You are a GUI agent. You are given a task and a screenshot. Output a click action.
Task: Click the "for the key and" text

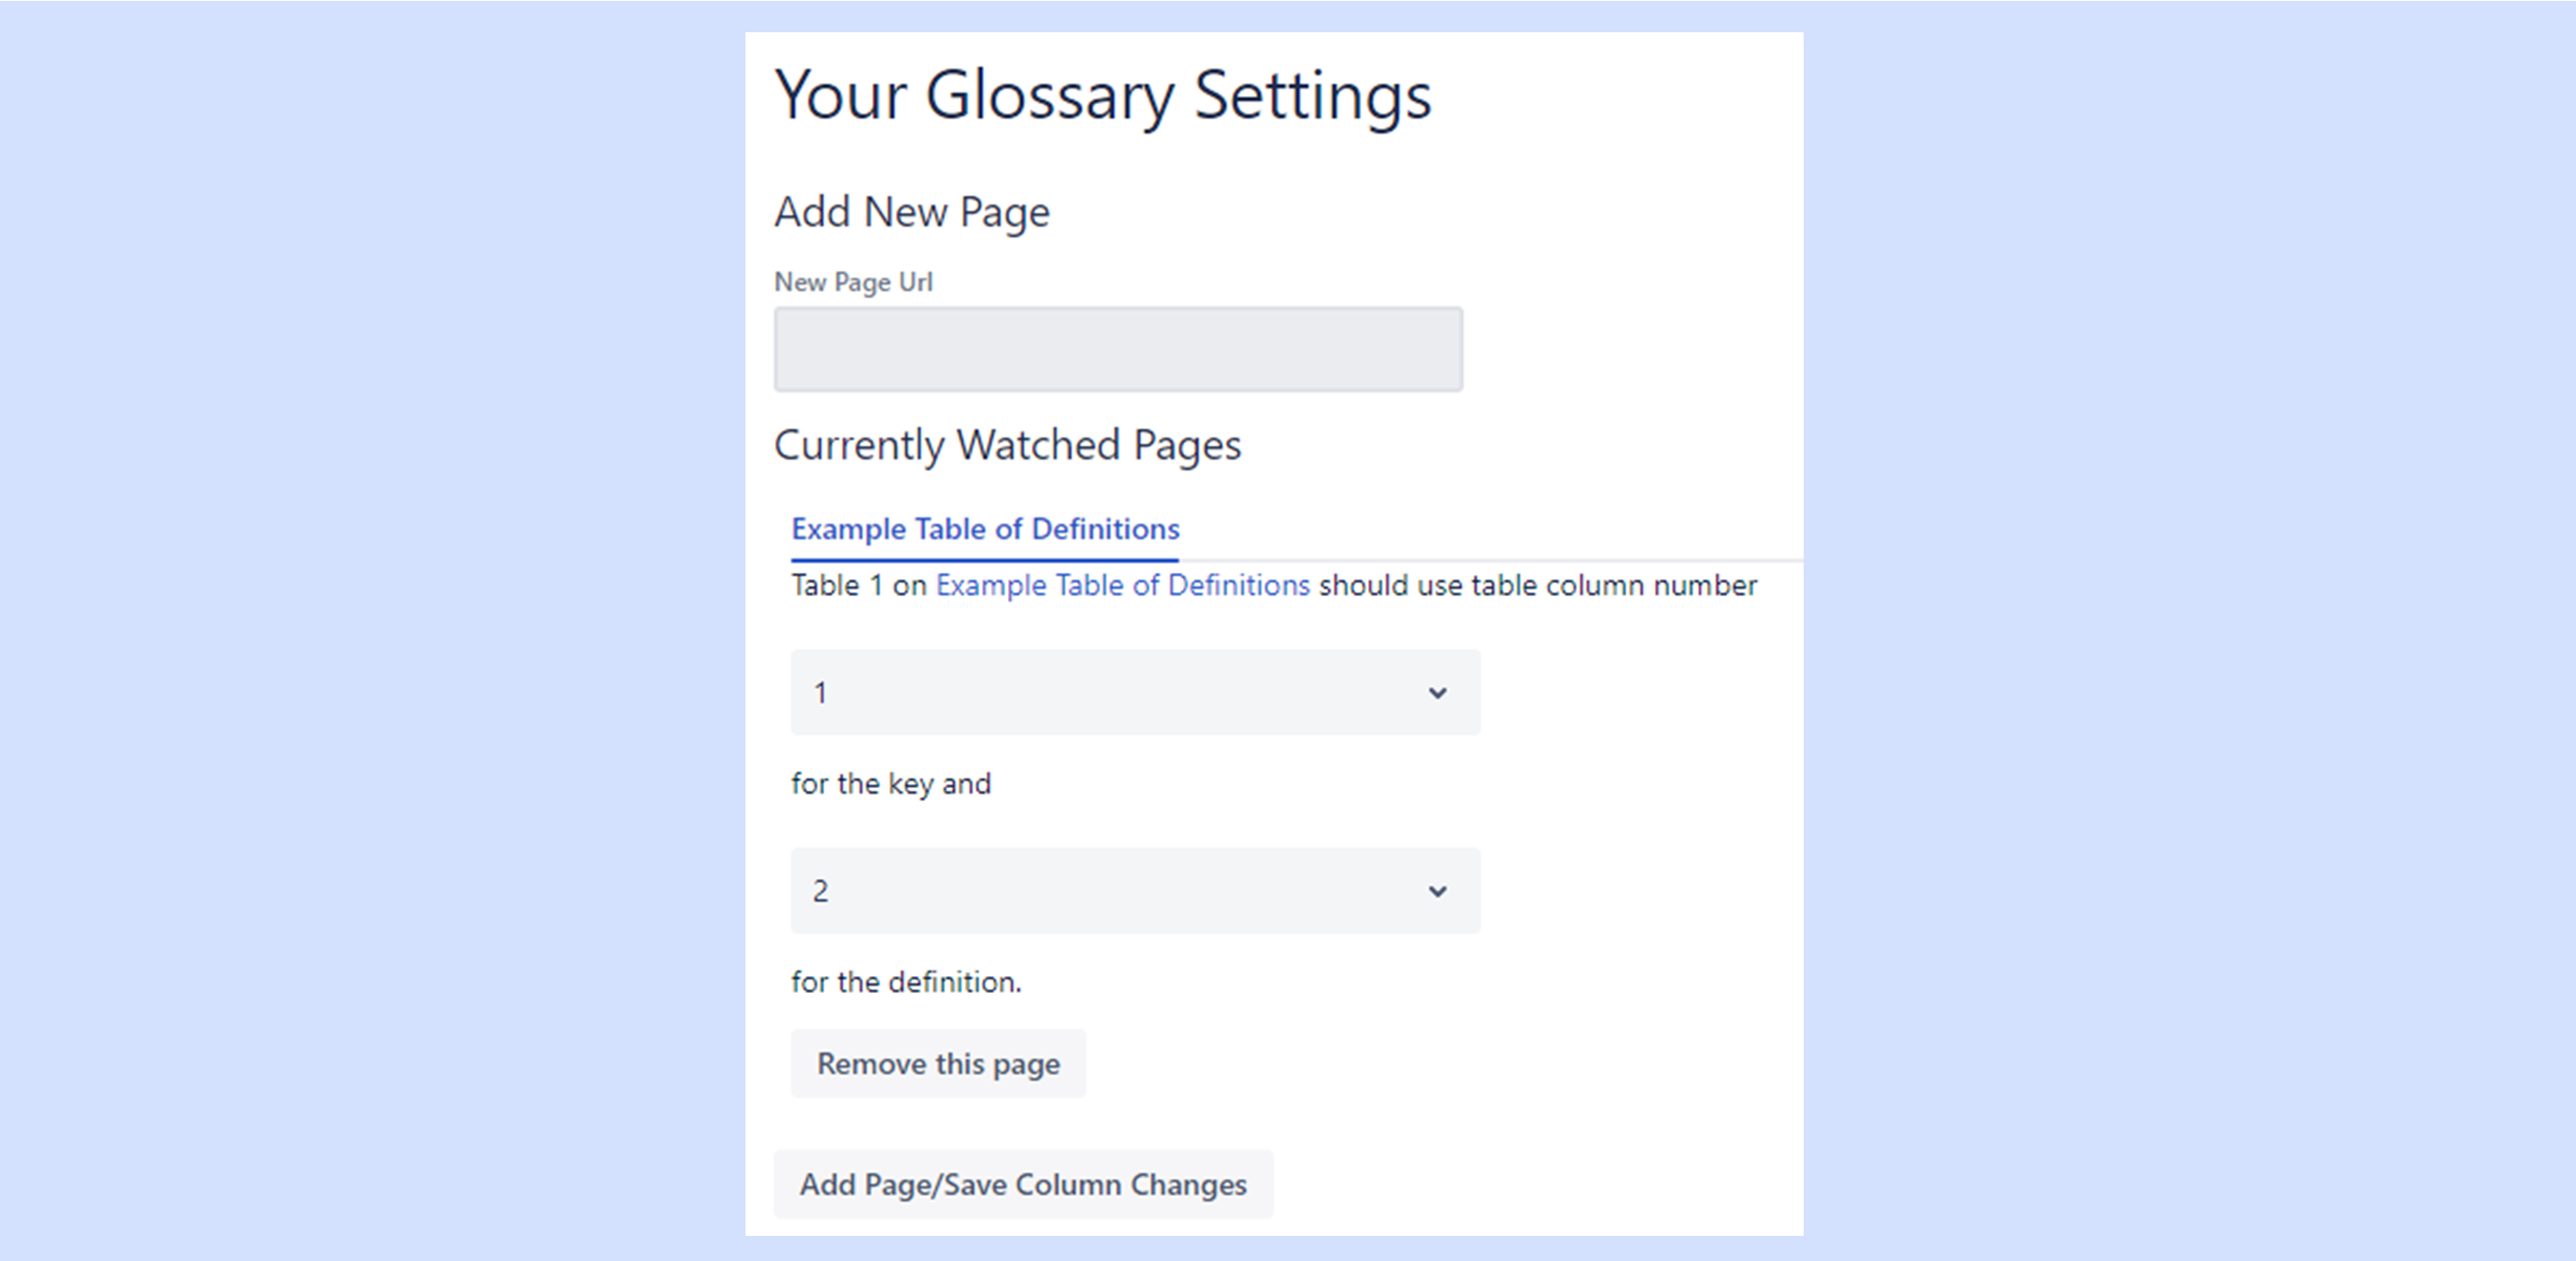click(891, 784)
